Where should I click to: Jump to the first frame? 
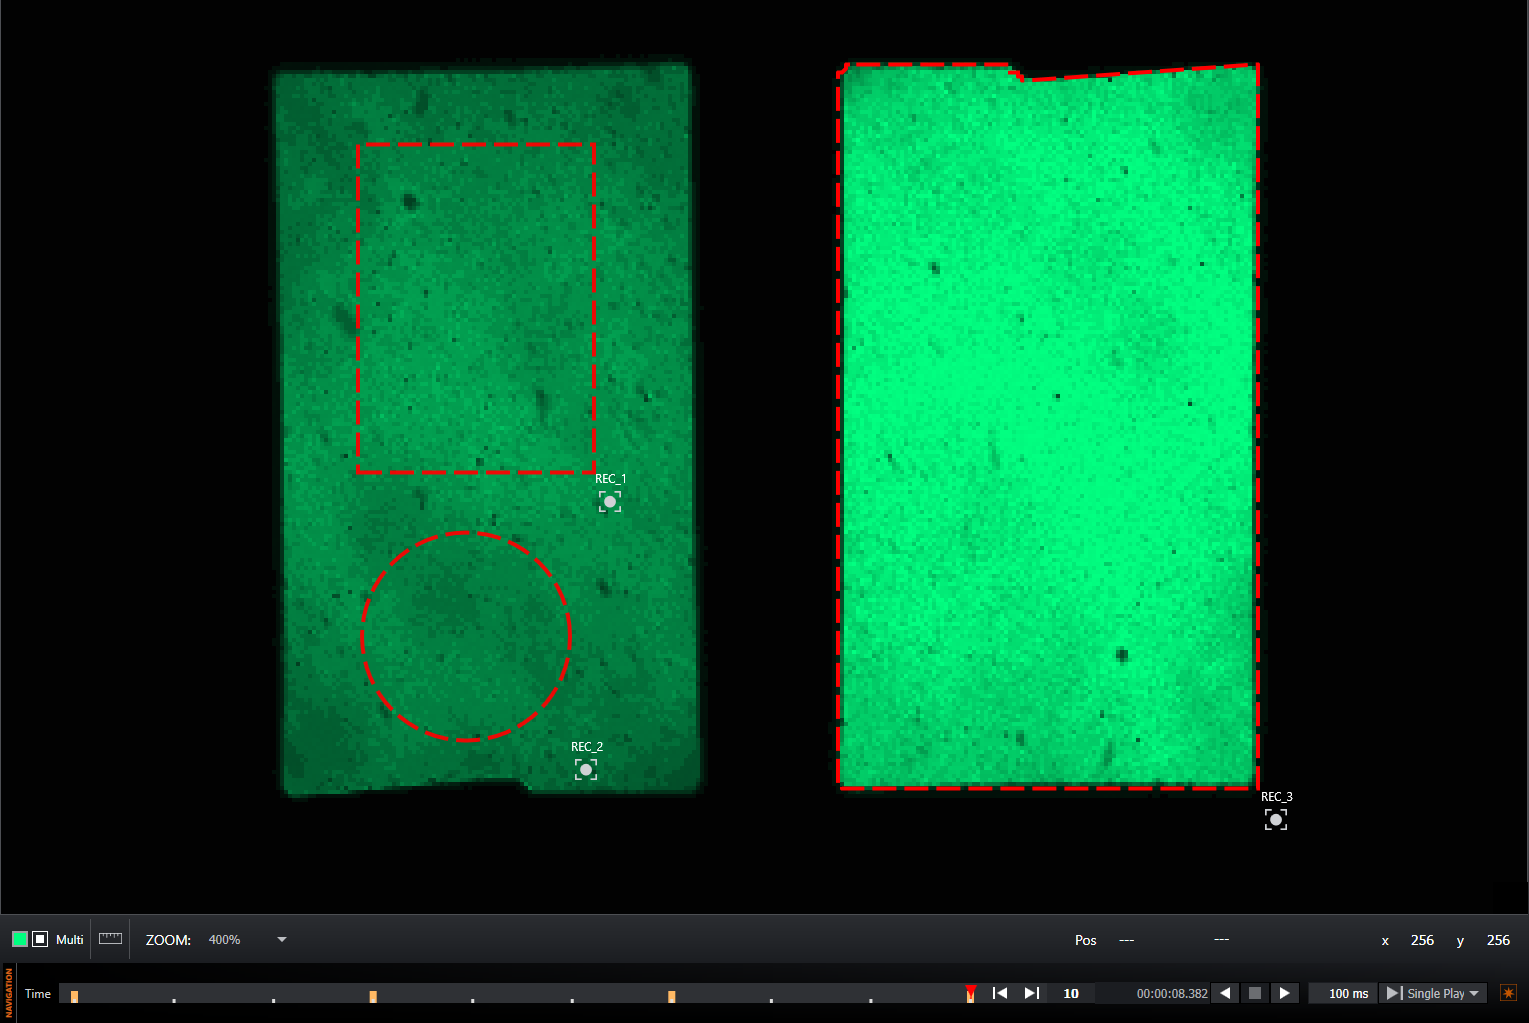point(999,993)
